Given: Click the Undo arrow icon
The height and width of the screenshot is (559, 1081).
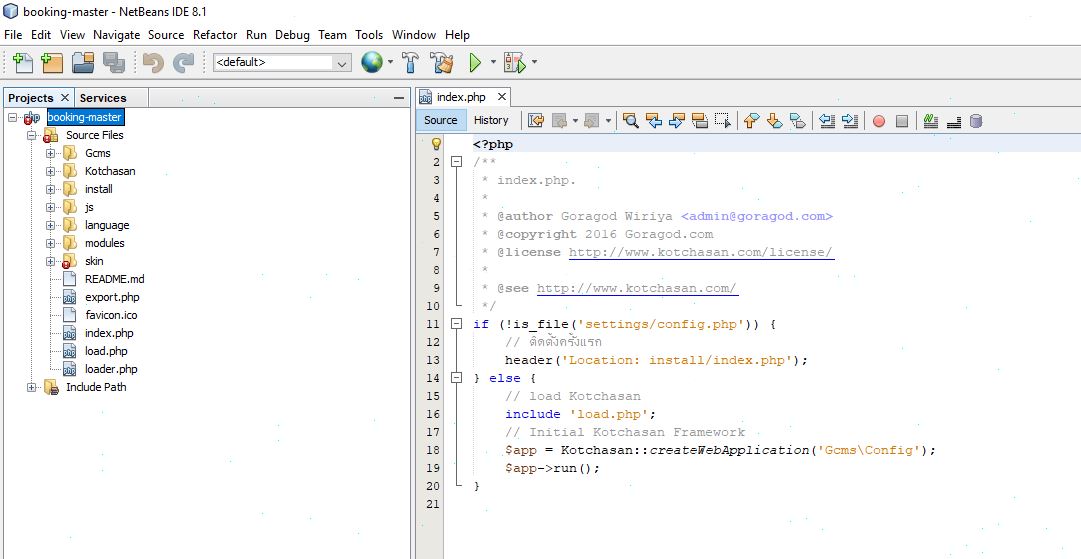Looking at the screenshot, I should 153,63.
